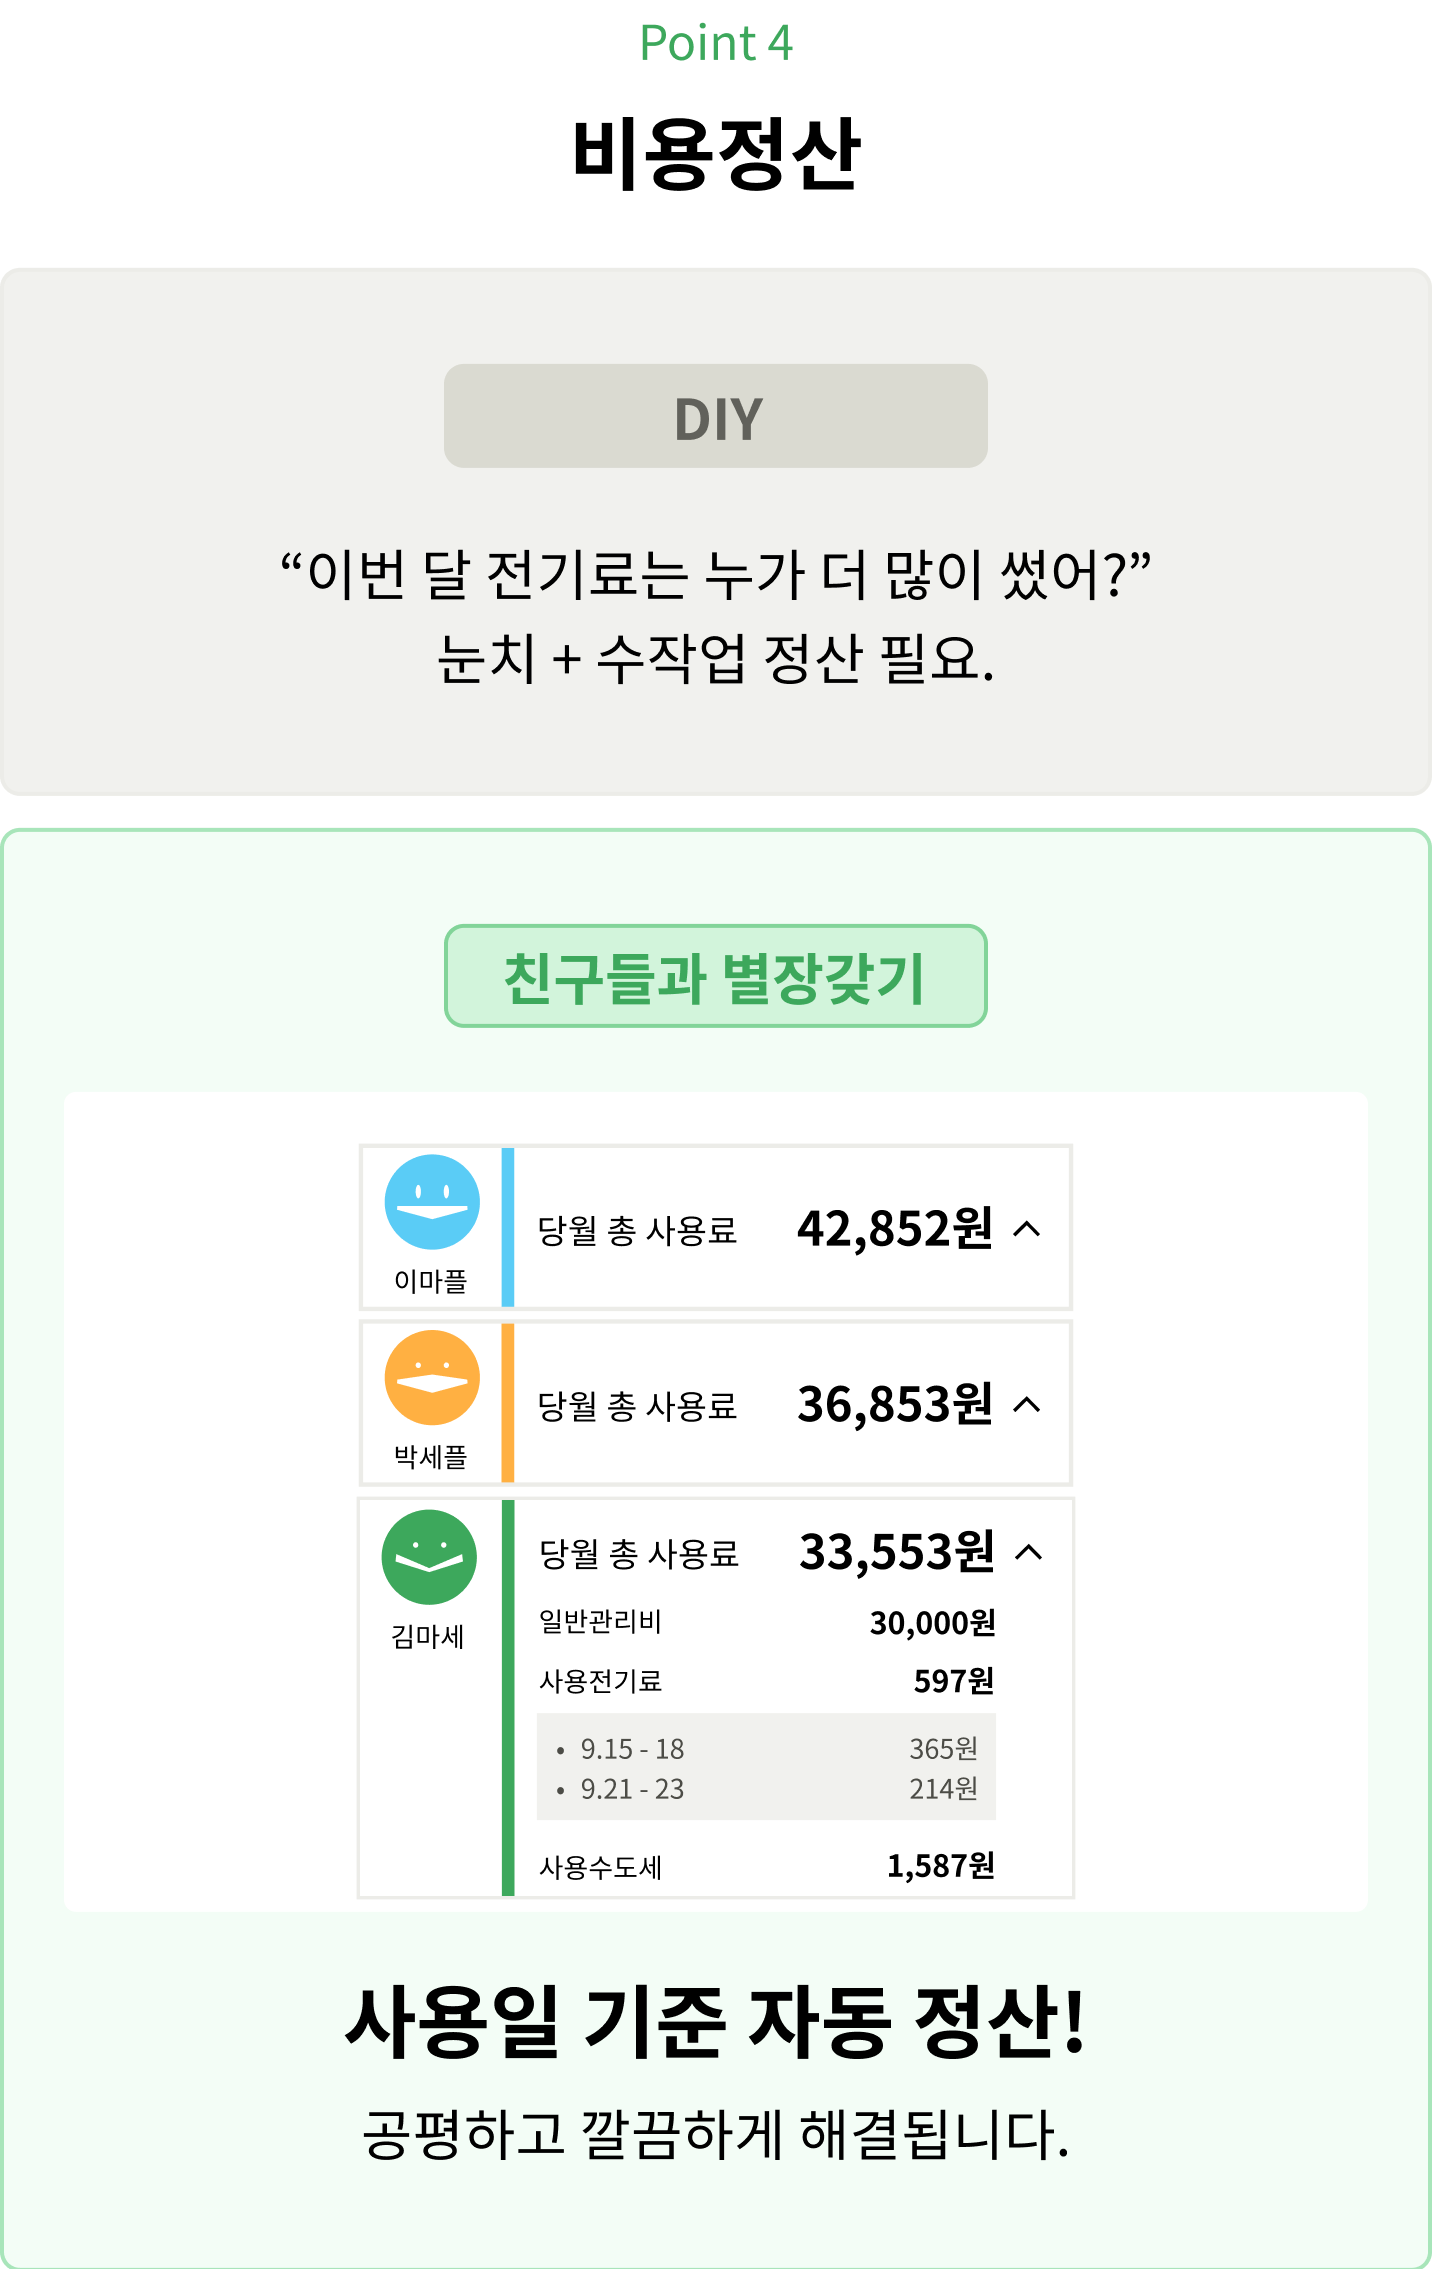This screenshot has height=2269, width=1432.
Task: Click the green color bar beside 김마세
Action: pos(508,1697)
